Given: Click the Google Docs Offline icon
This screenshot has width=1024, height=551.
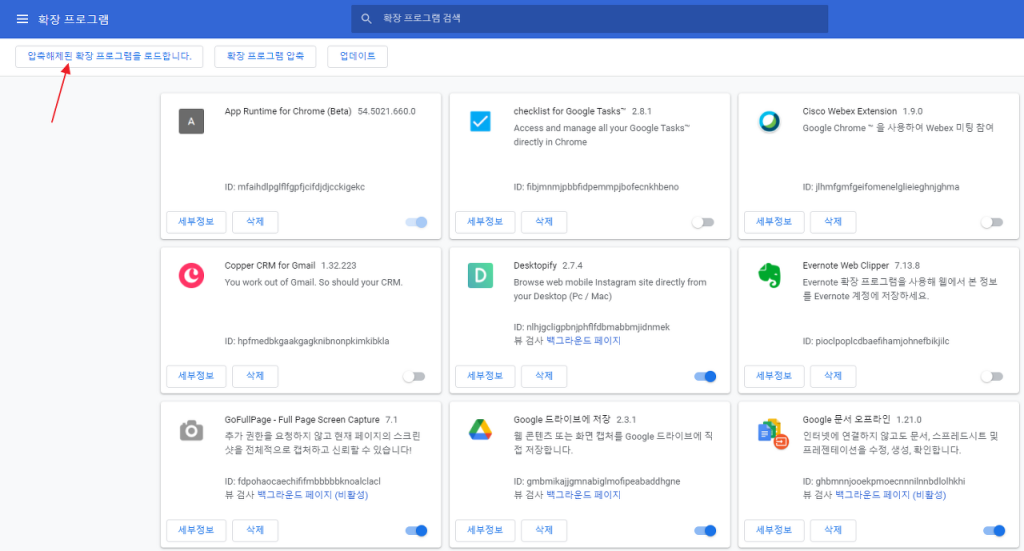Looking at the screenshot, I should (x=773, y=434).
